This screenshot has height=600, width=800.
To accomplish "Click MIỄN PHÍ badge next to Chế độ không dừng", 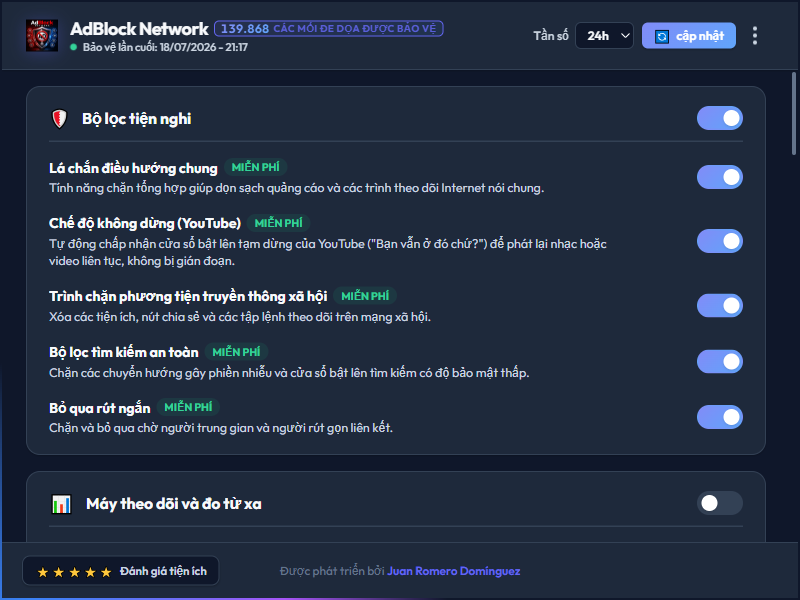I will [279, 223].
